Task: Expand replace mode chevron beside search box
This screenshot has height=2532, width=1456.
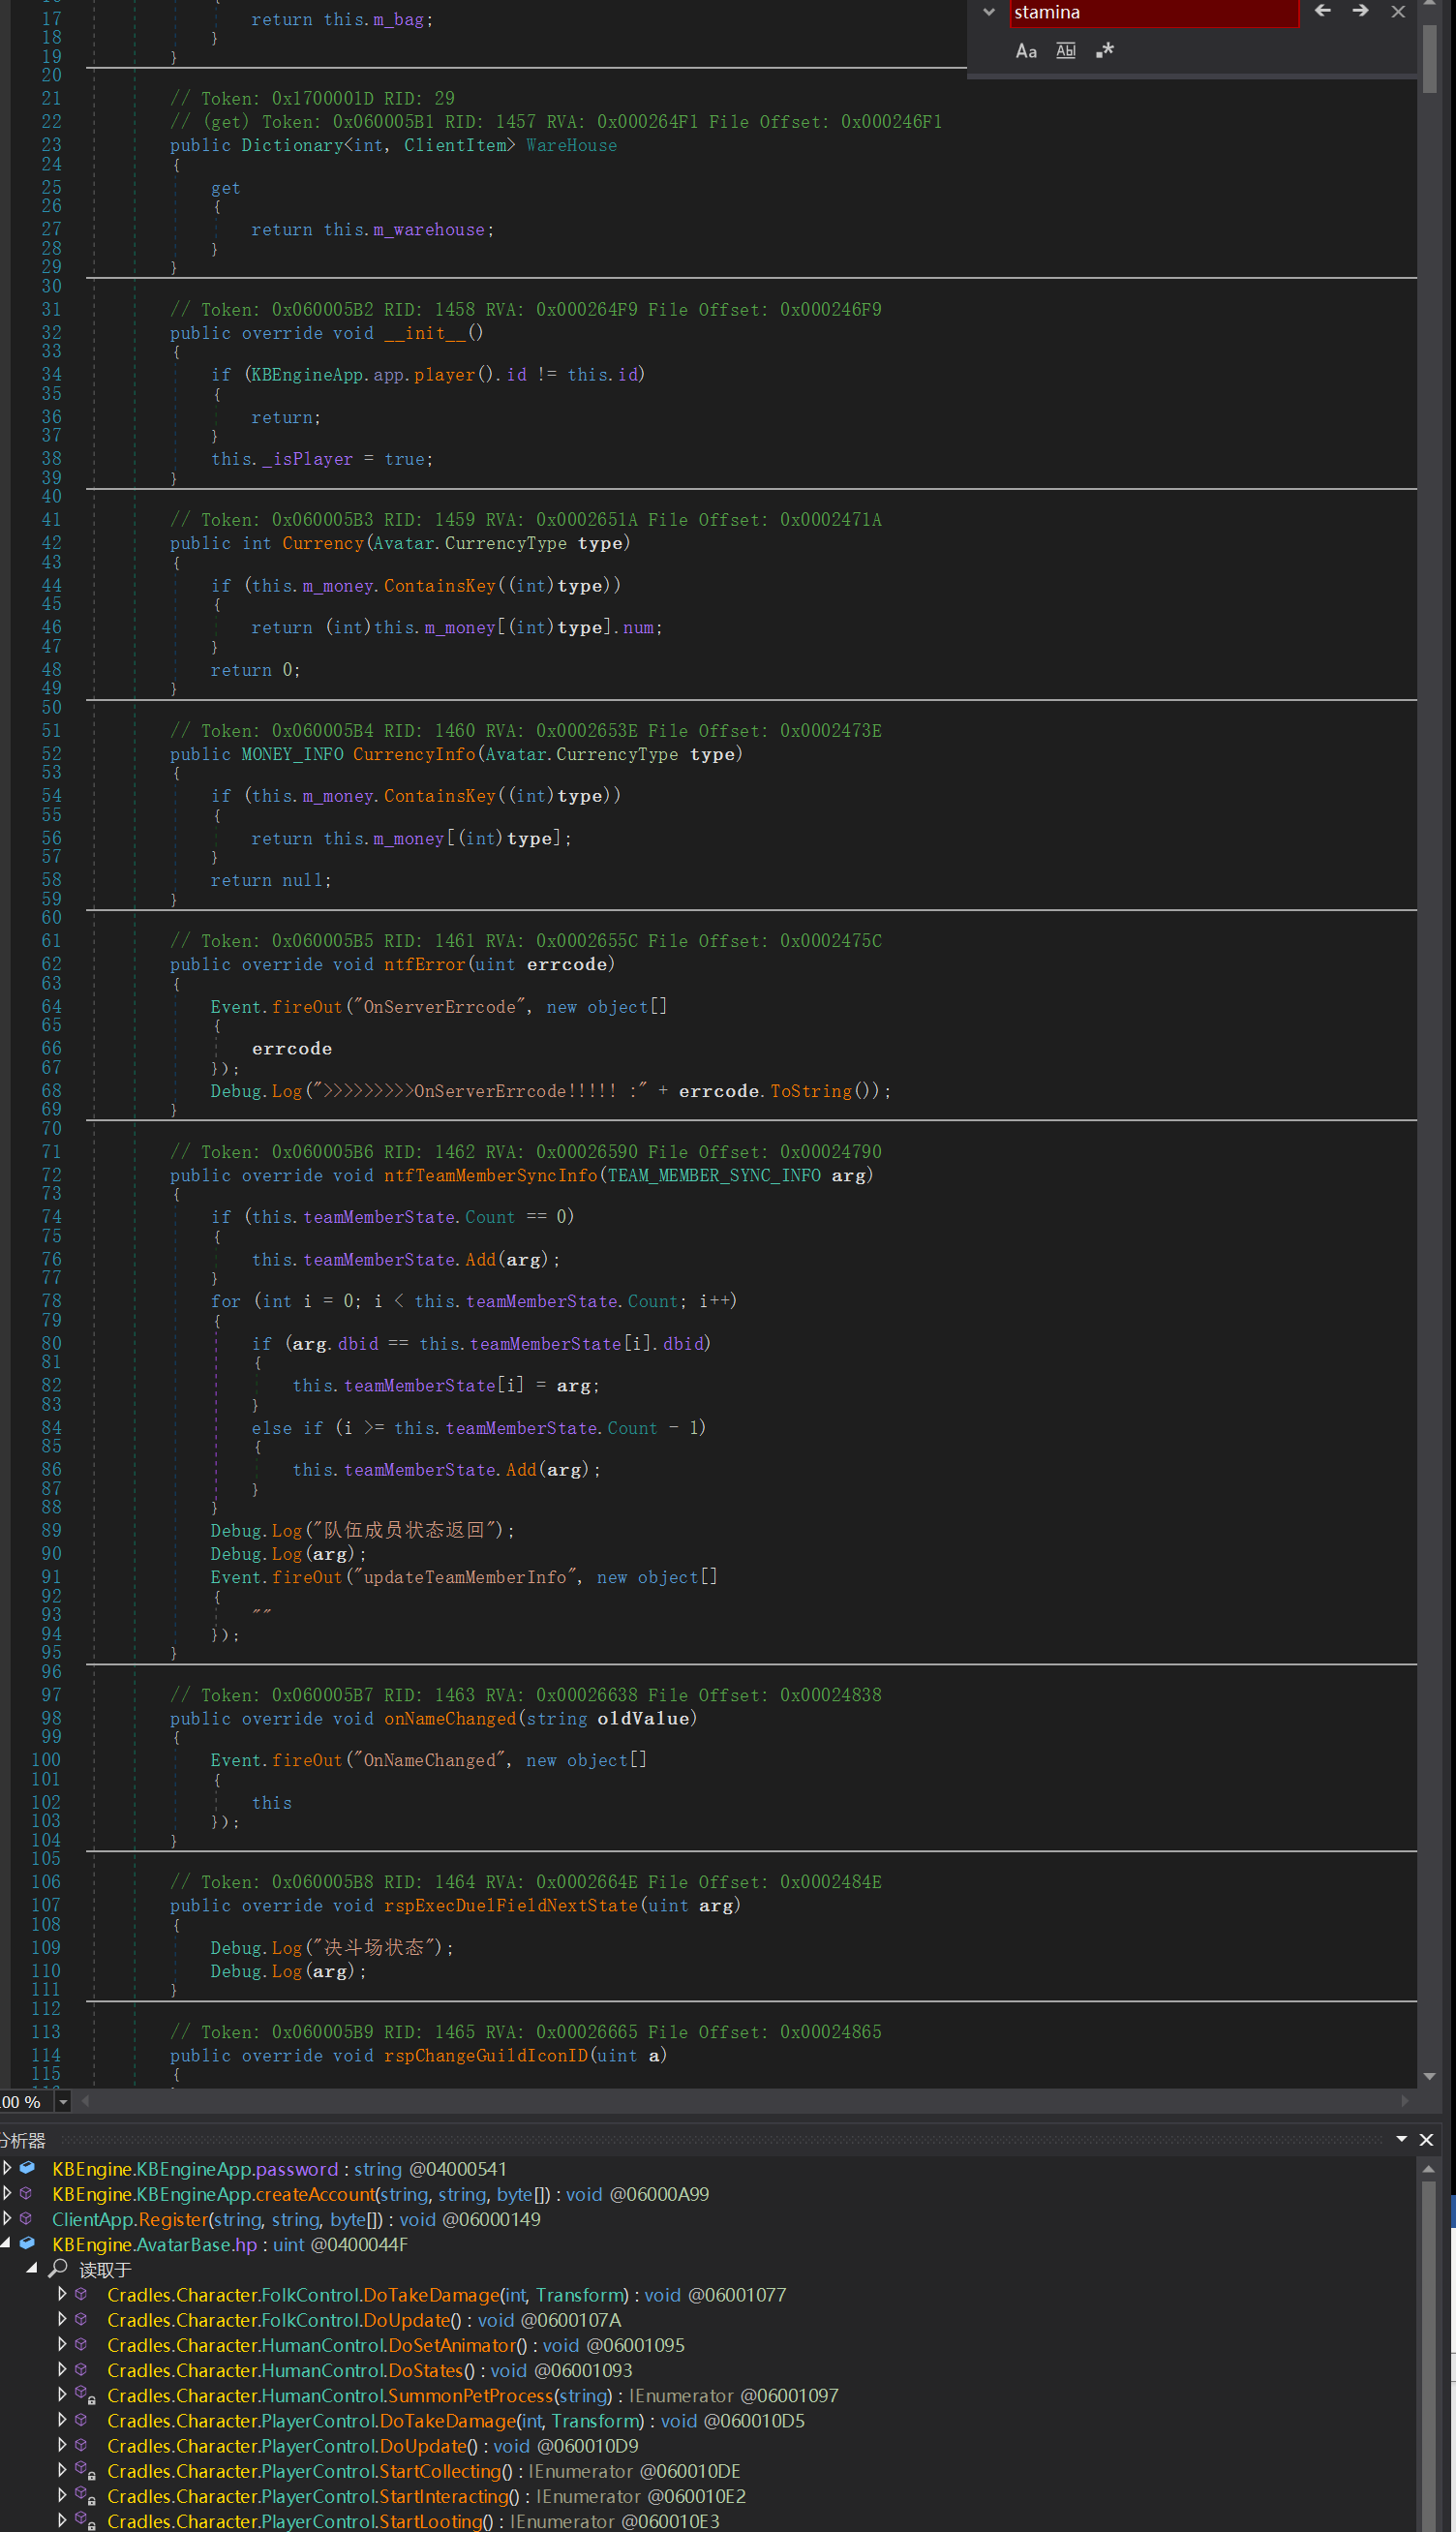Action: point(988,12)
